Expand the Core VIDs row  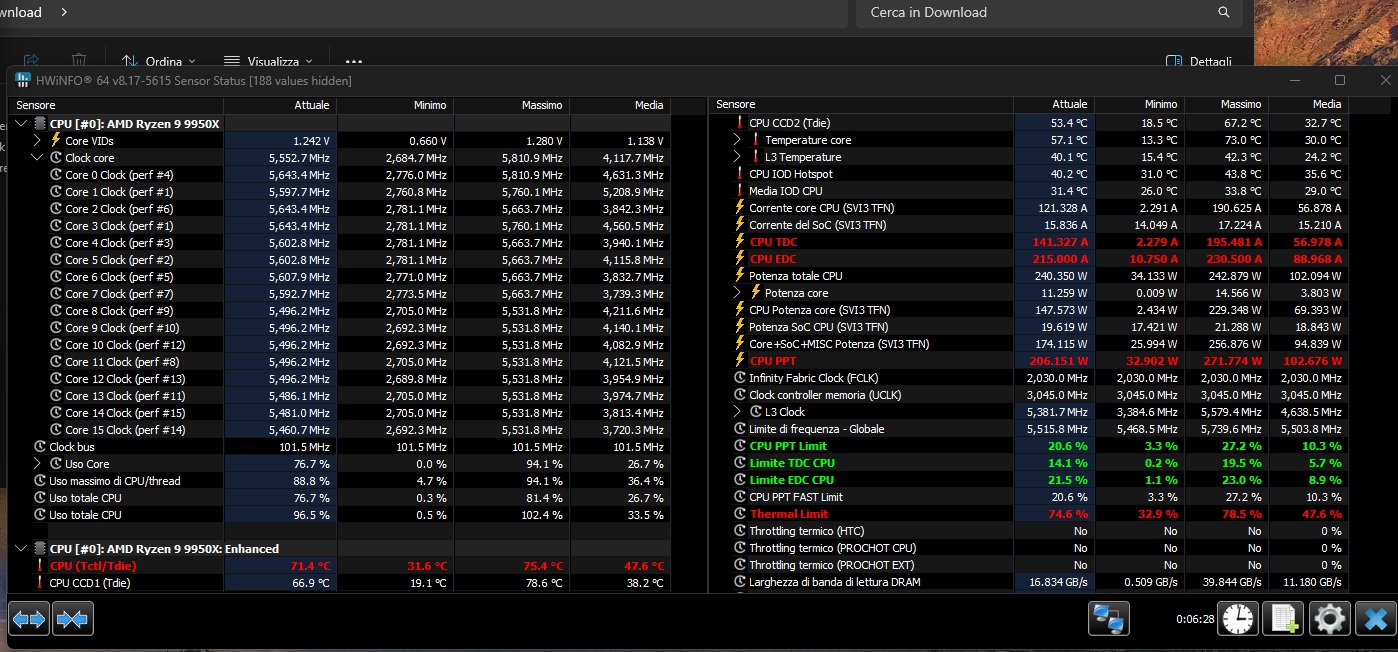[38, 141]
